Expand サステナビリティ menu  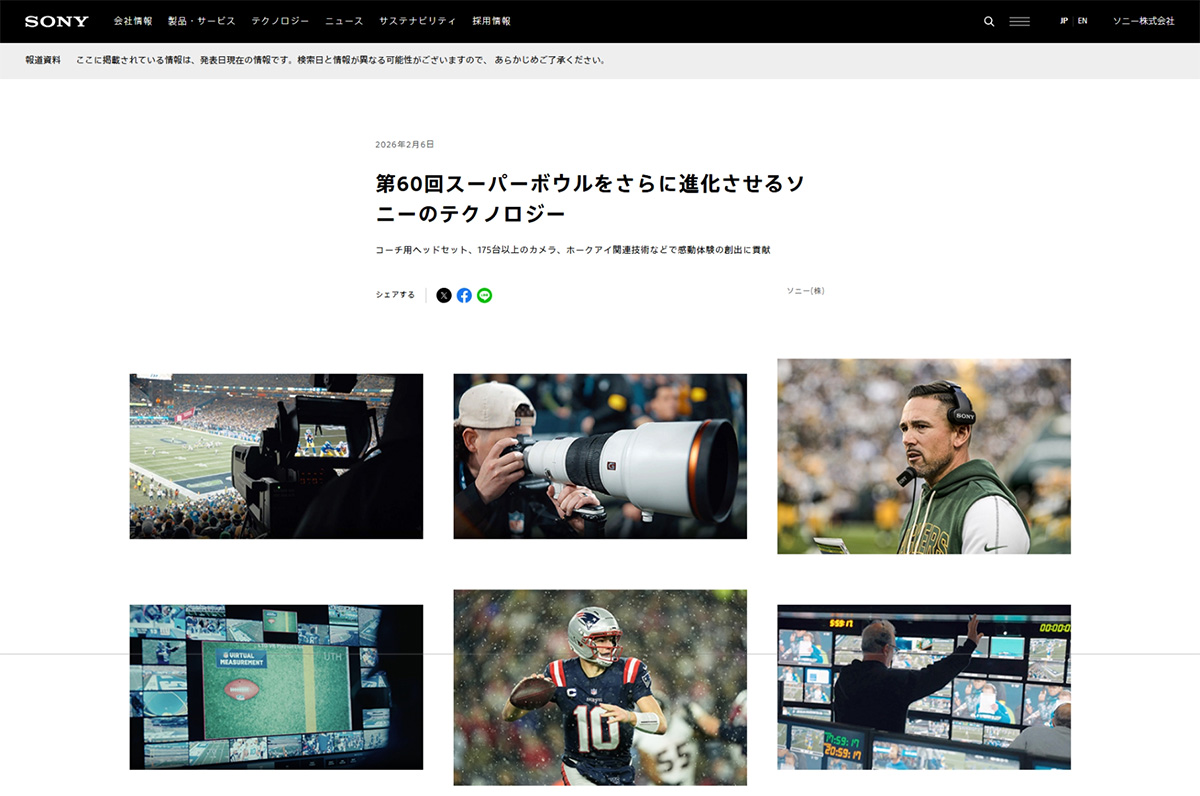click(417, 21)
